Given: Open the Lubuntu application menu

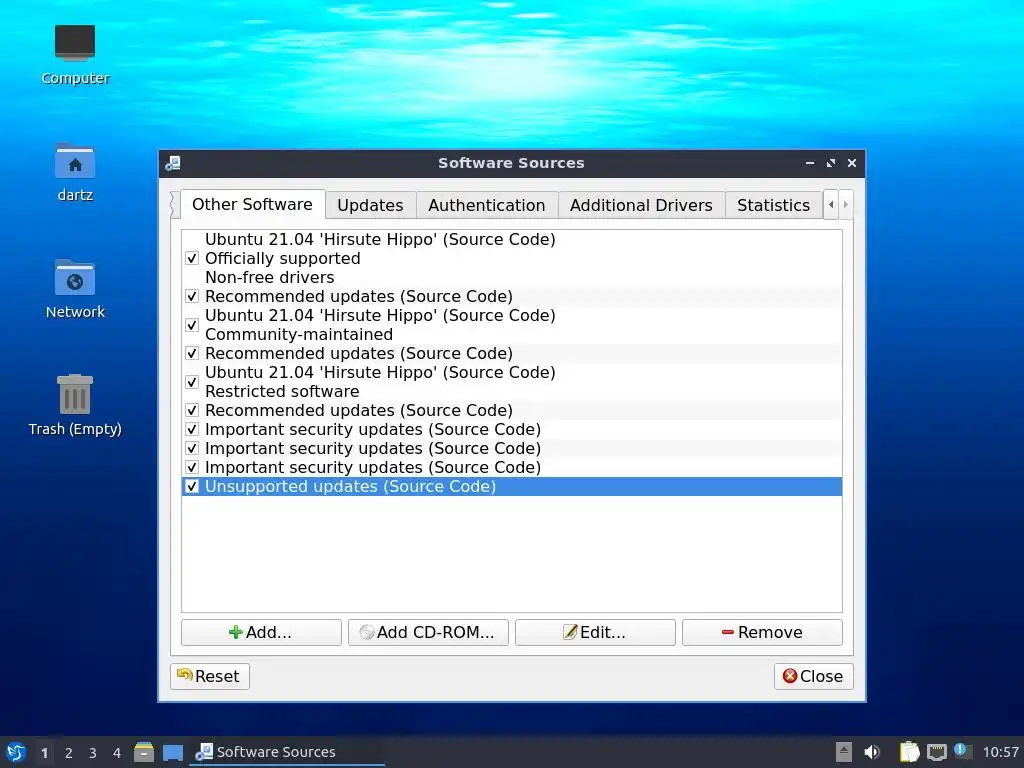Looking at the screenshot, I should pyautogui.click(x=16, y=752).
